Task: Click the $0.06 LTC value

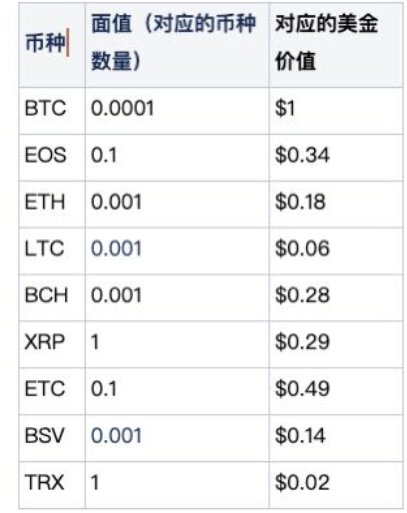Action: coord(302,248)
